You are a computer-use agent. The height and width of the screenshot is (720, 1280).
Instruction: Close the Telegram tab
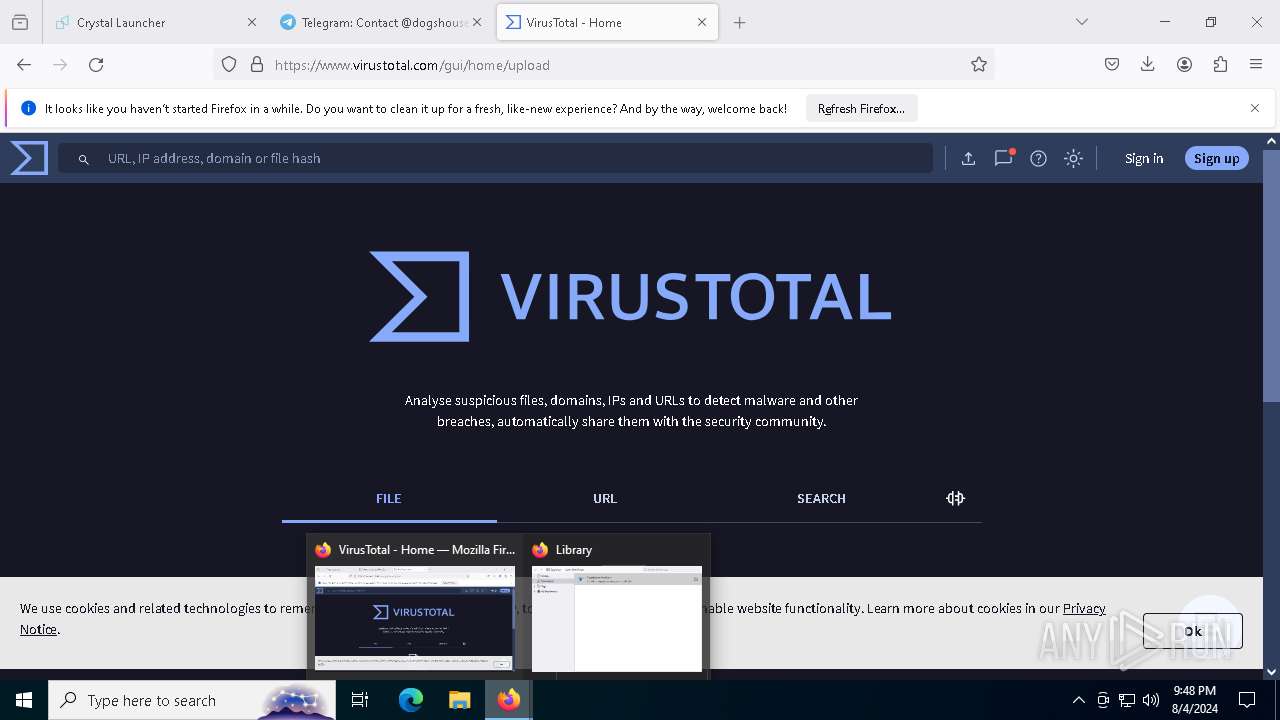click(x=477, y=22)
